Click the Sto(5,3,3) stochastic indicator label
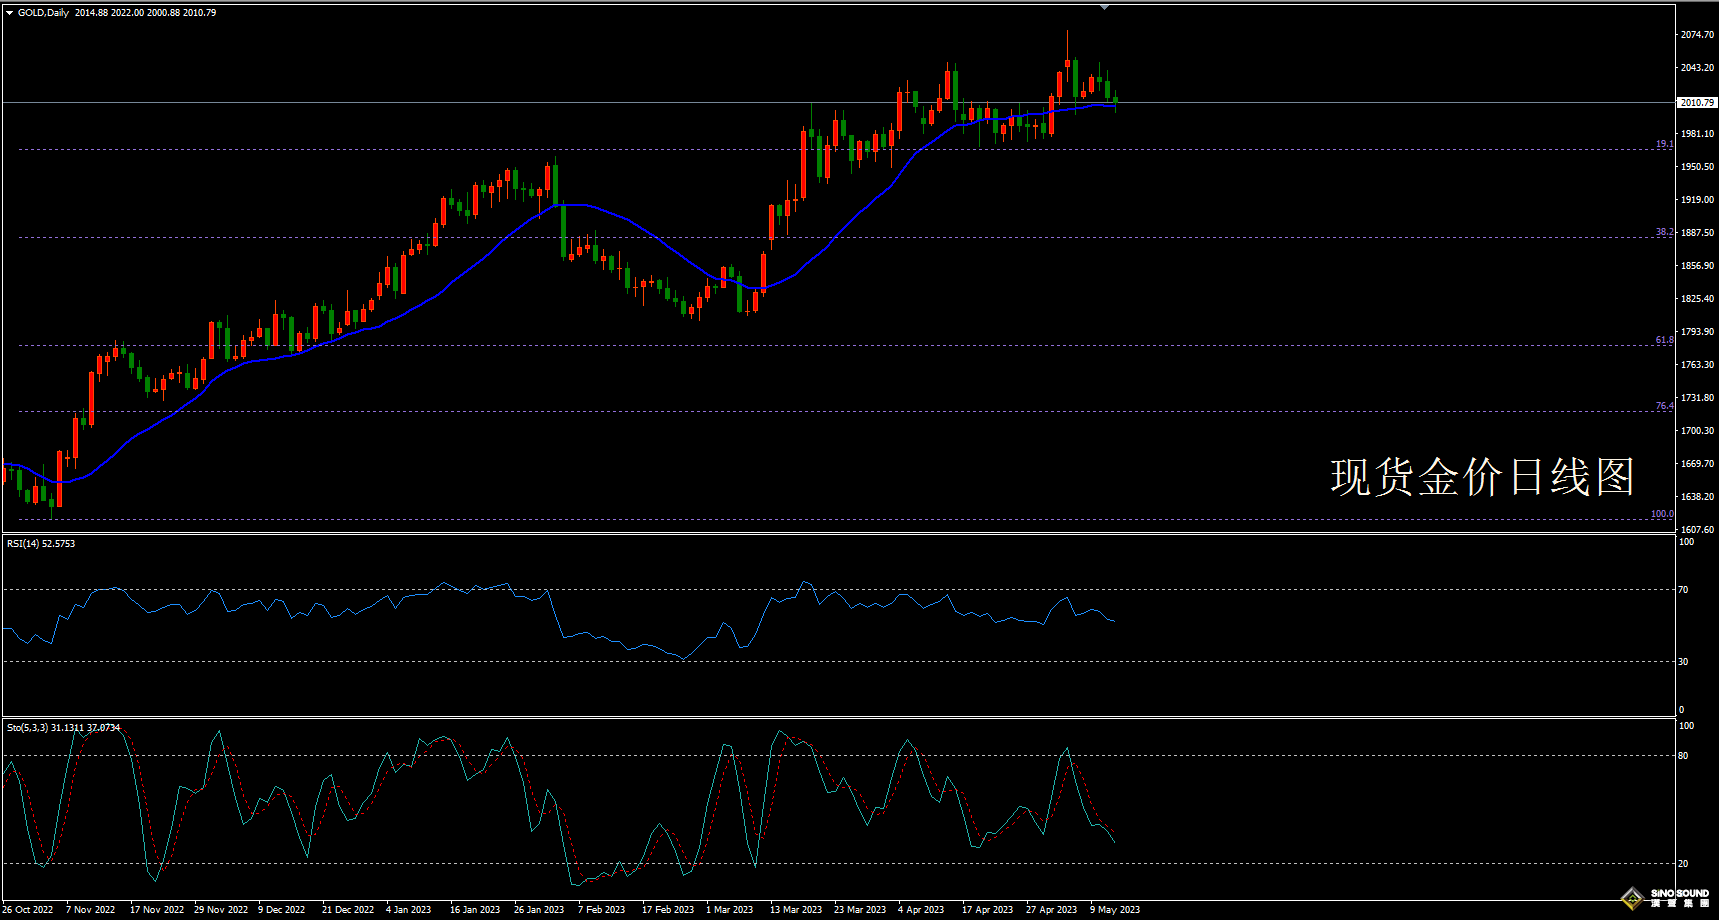Image resolution: width=1719 pixels, height=920 pixels. [63, 728]
